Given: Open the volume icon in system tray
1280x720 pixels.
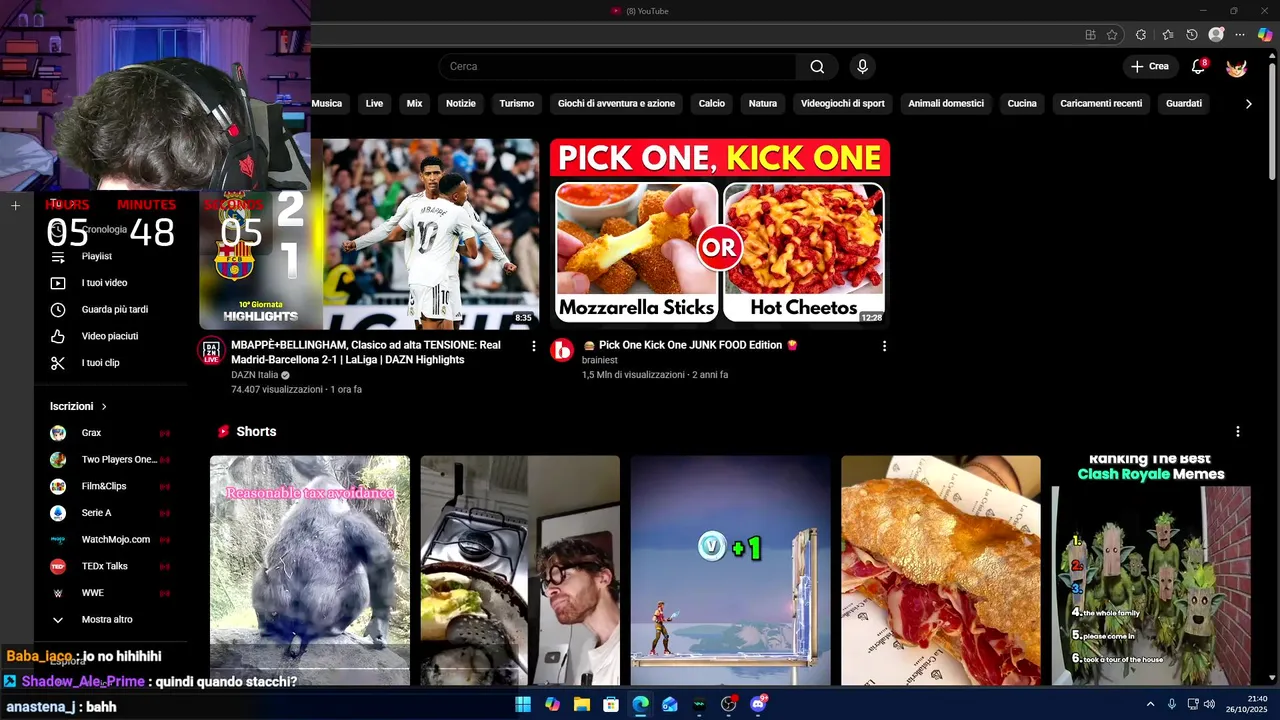Looking at the screenshot, I should click(x=1209, y=705).
